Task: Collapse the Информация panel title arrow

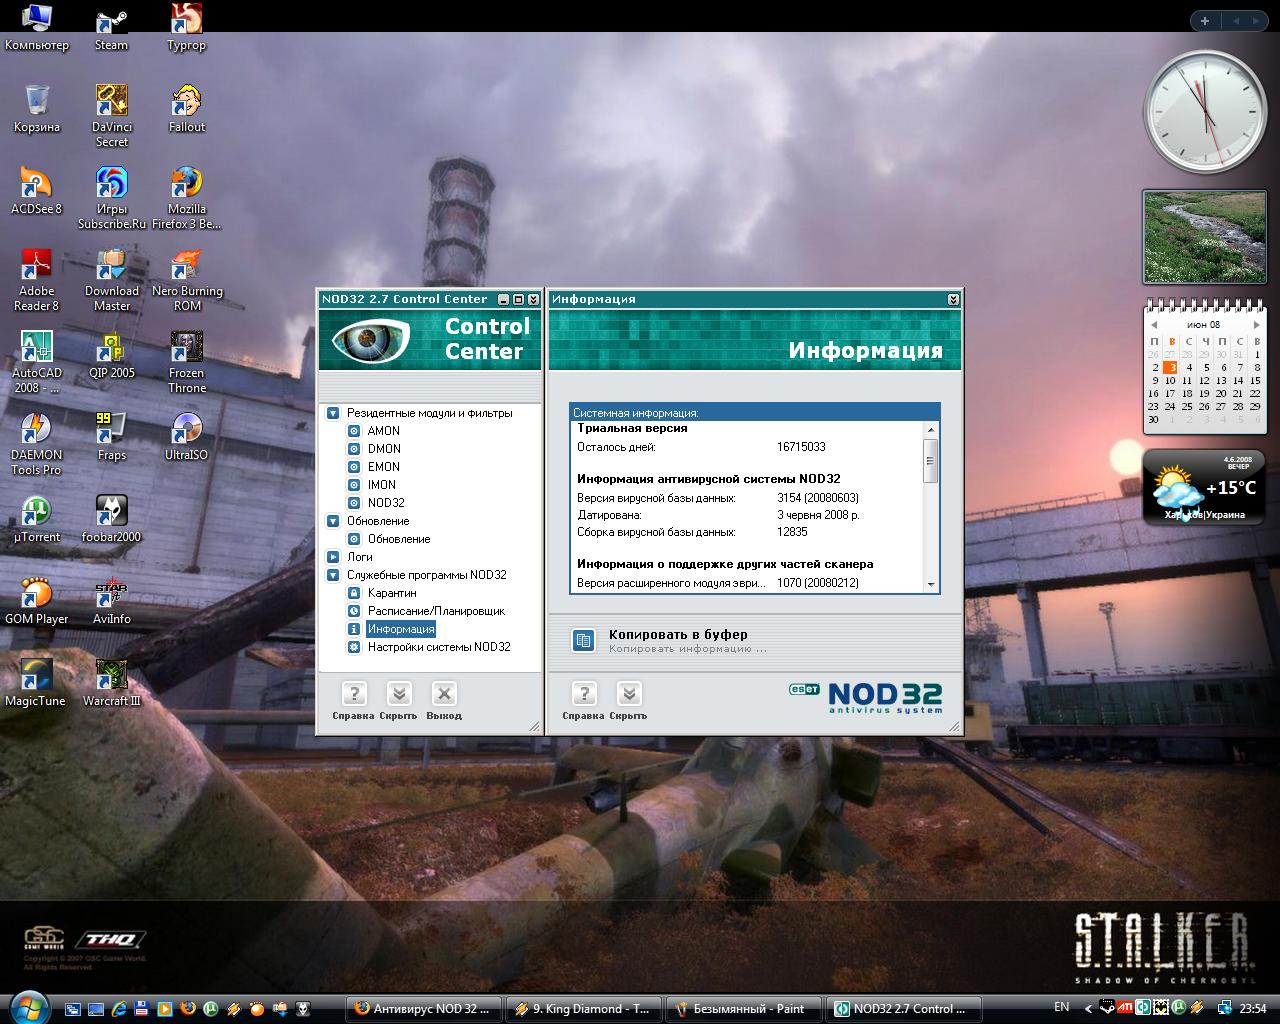Action: click(953, 299)
